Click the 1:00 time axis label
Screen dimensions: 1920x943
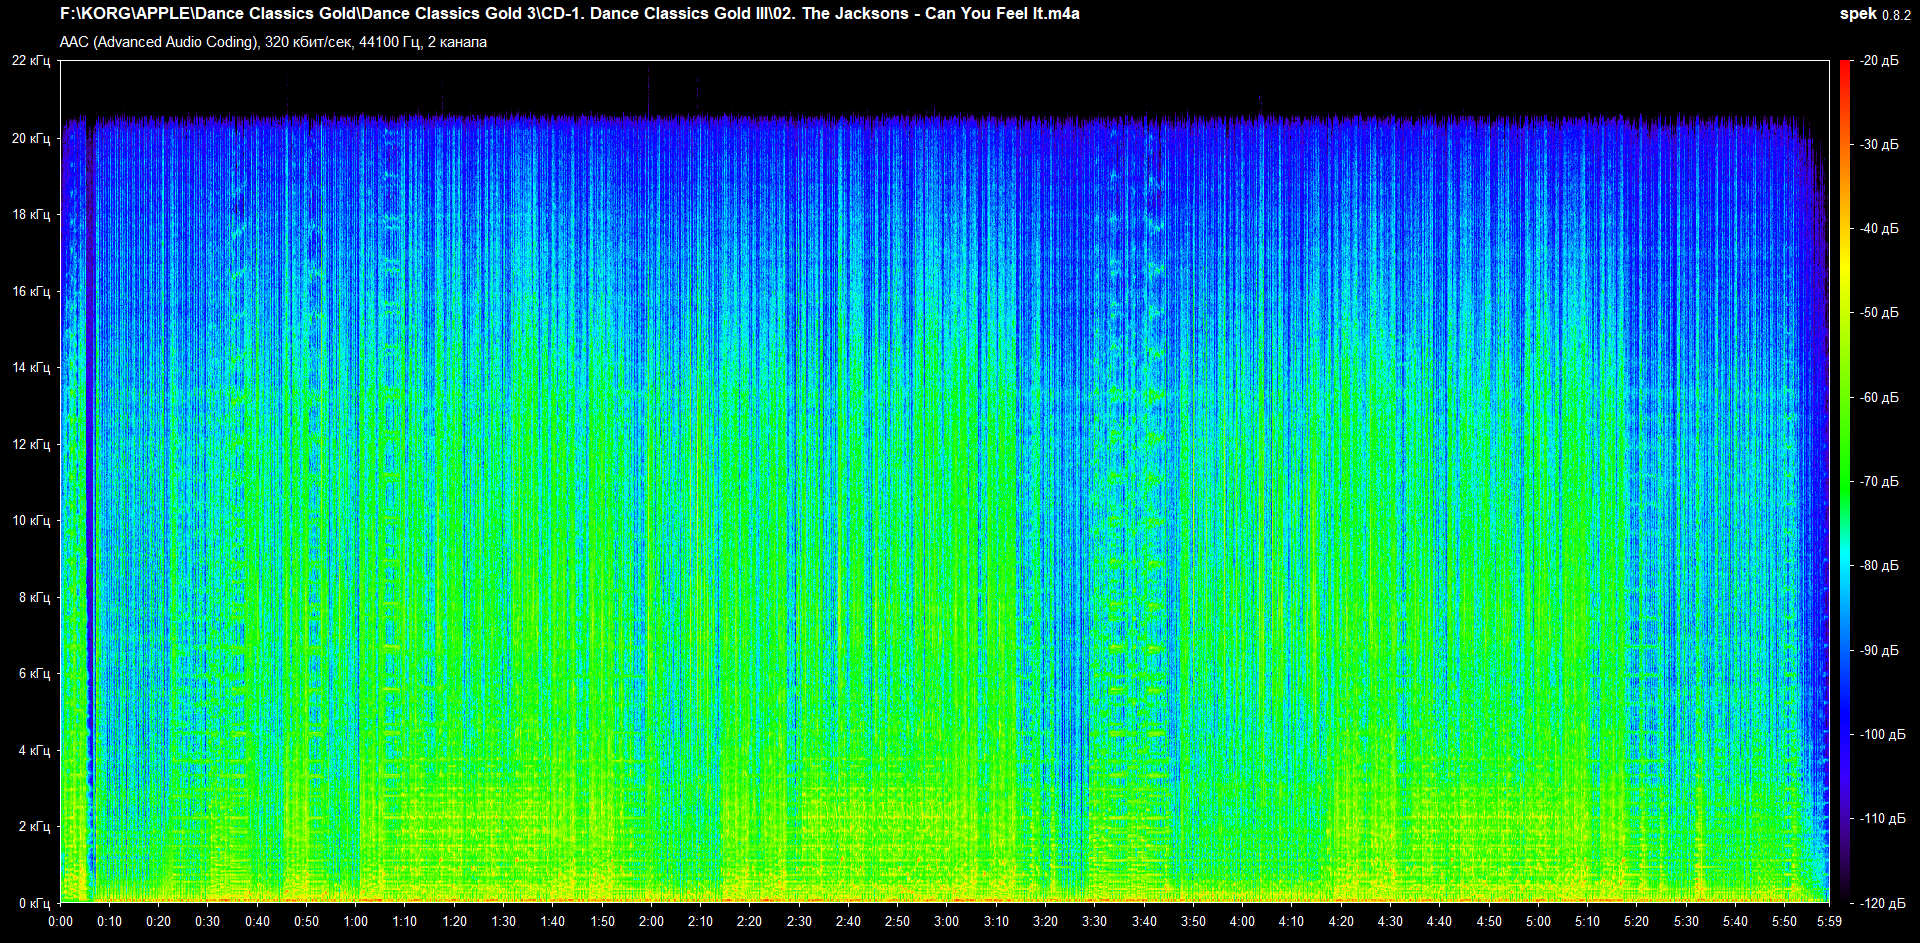(x=356, y=921)
